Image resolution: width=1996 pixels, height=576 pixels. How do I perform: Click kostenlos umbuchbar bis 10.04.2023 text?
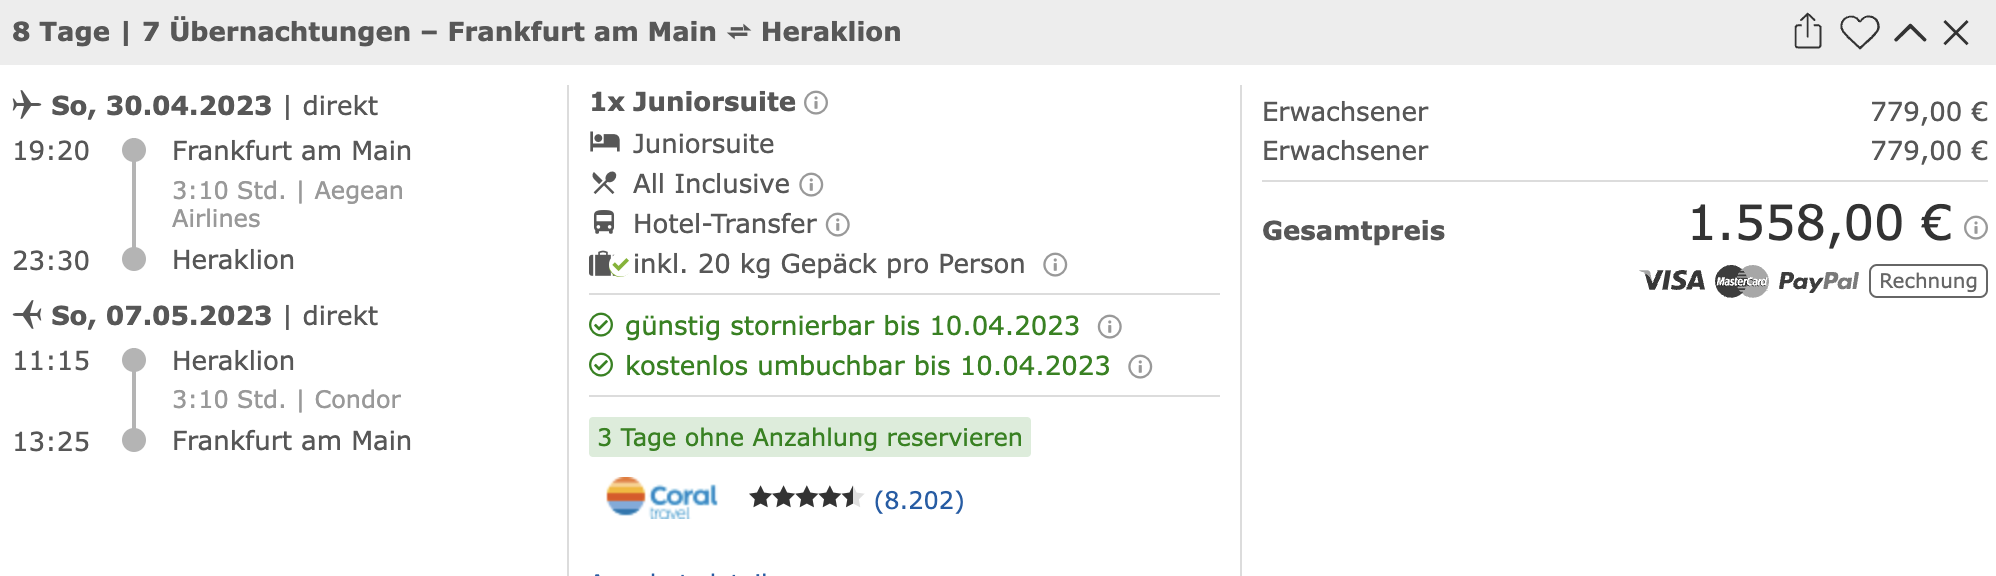pos(868,366)
